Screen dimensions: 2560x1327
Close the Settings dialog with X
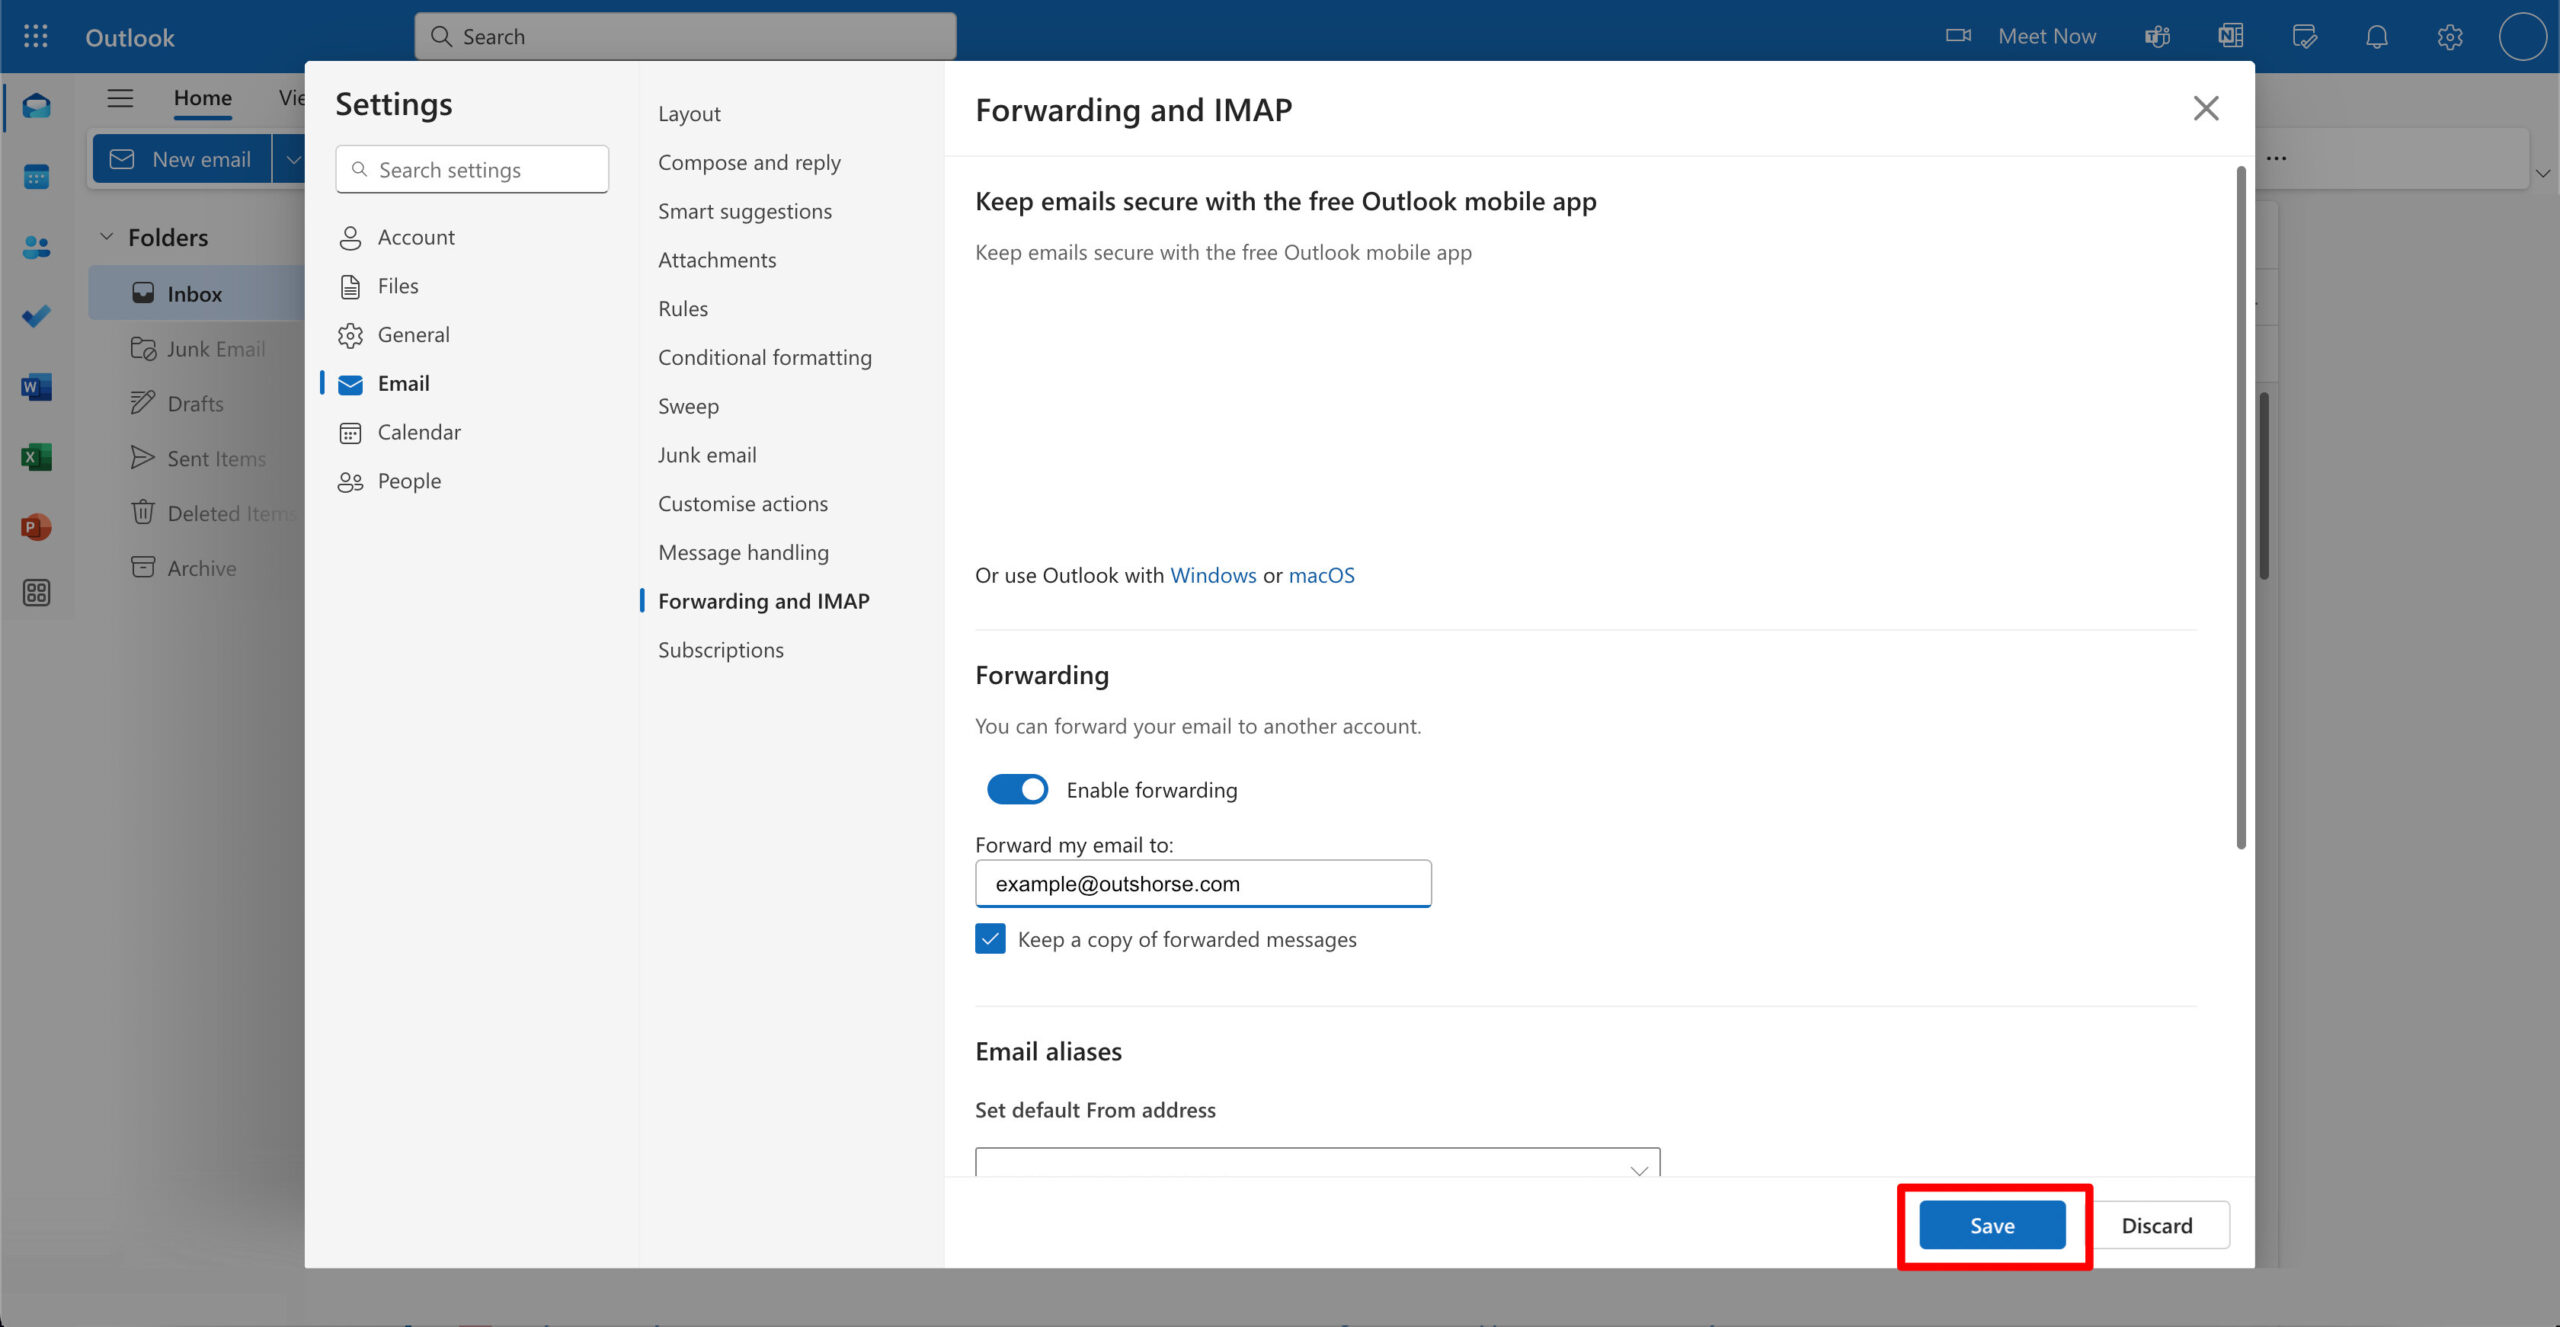click(2206, 108)
